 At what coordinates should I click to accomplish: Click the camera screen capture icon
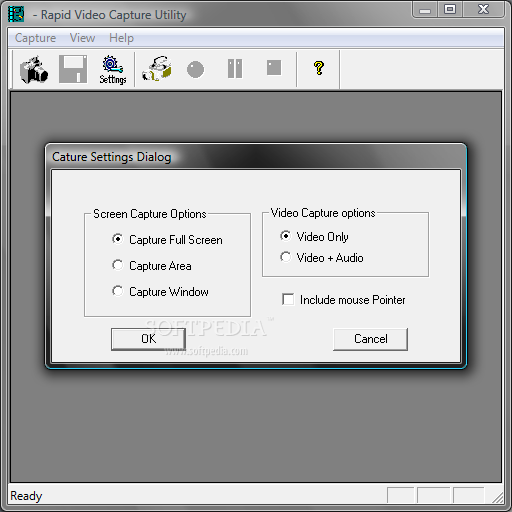(x=34, y=69)
